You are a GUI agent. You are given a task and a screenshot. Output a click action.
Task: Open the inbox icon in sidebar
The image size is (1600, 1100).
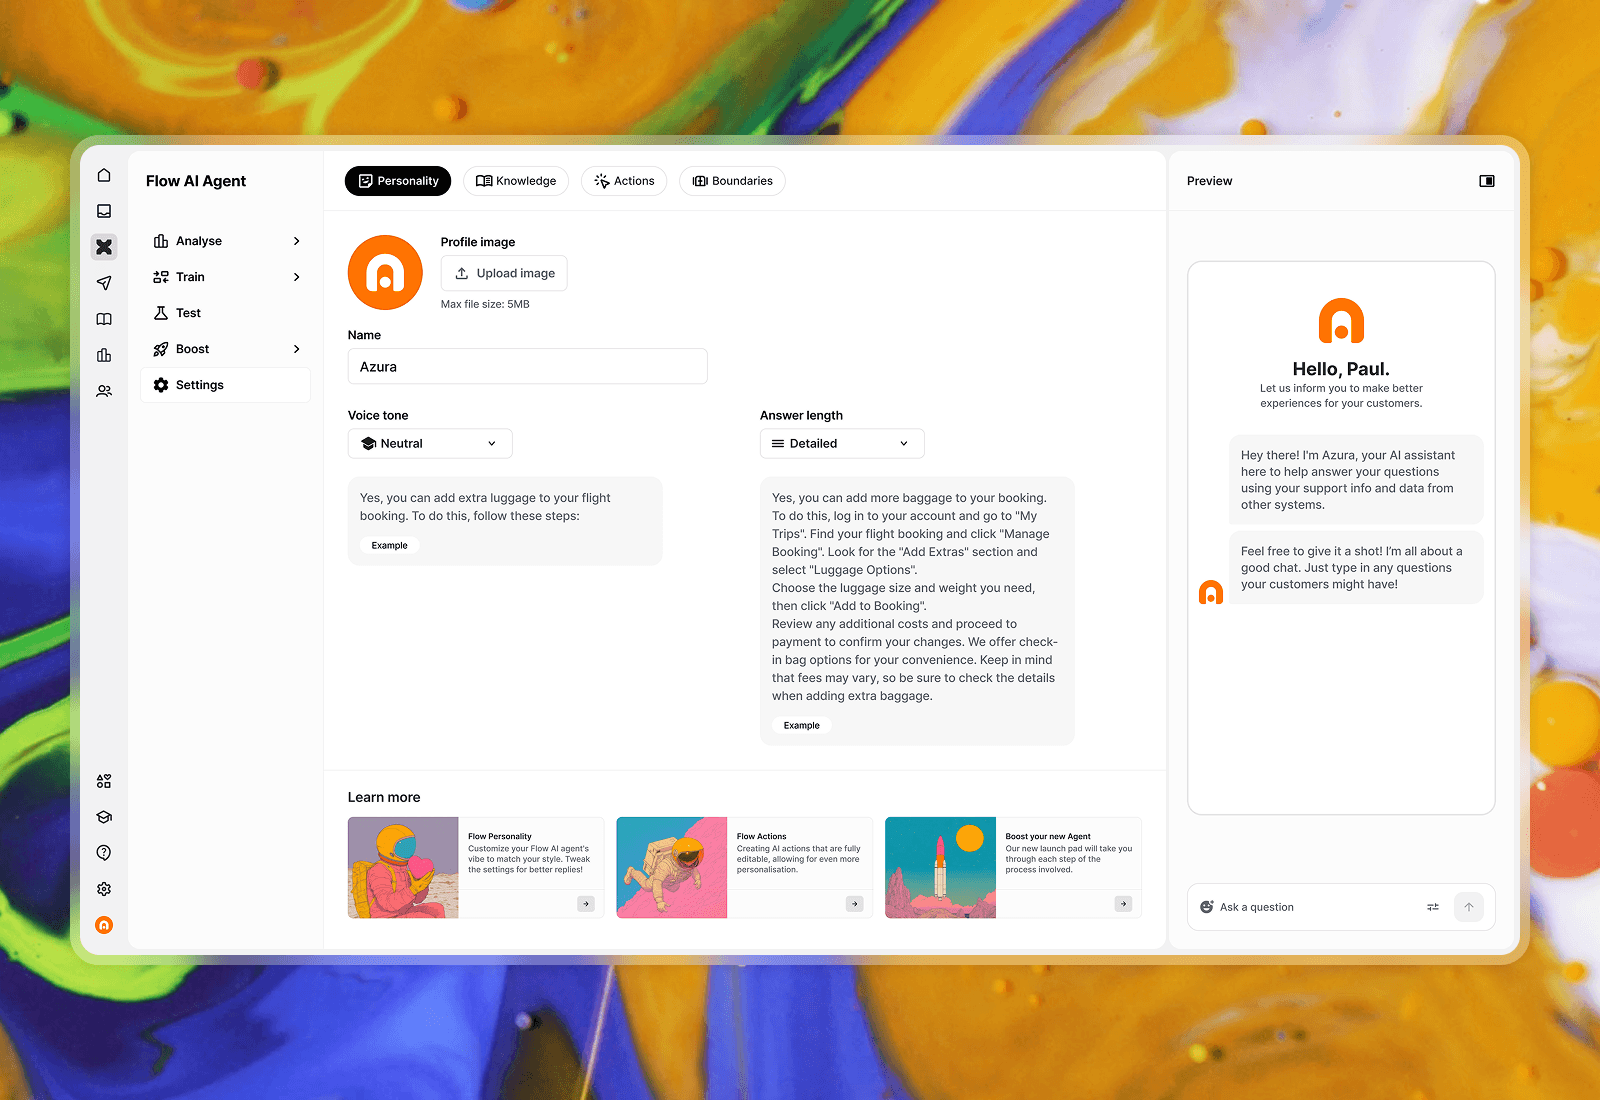click(x=104, y=211)
